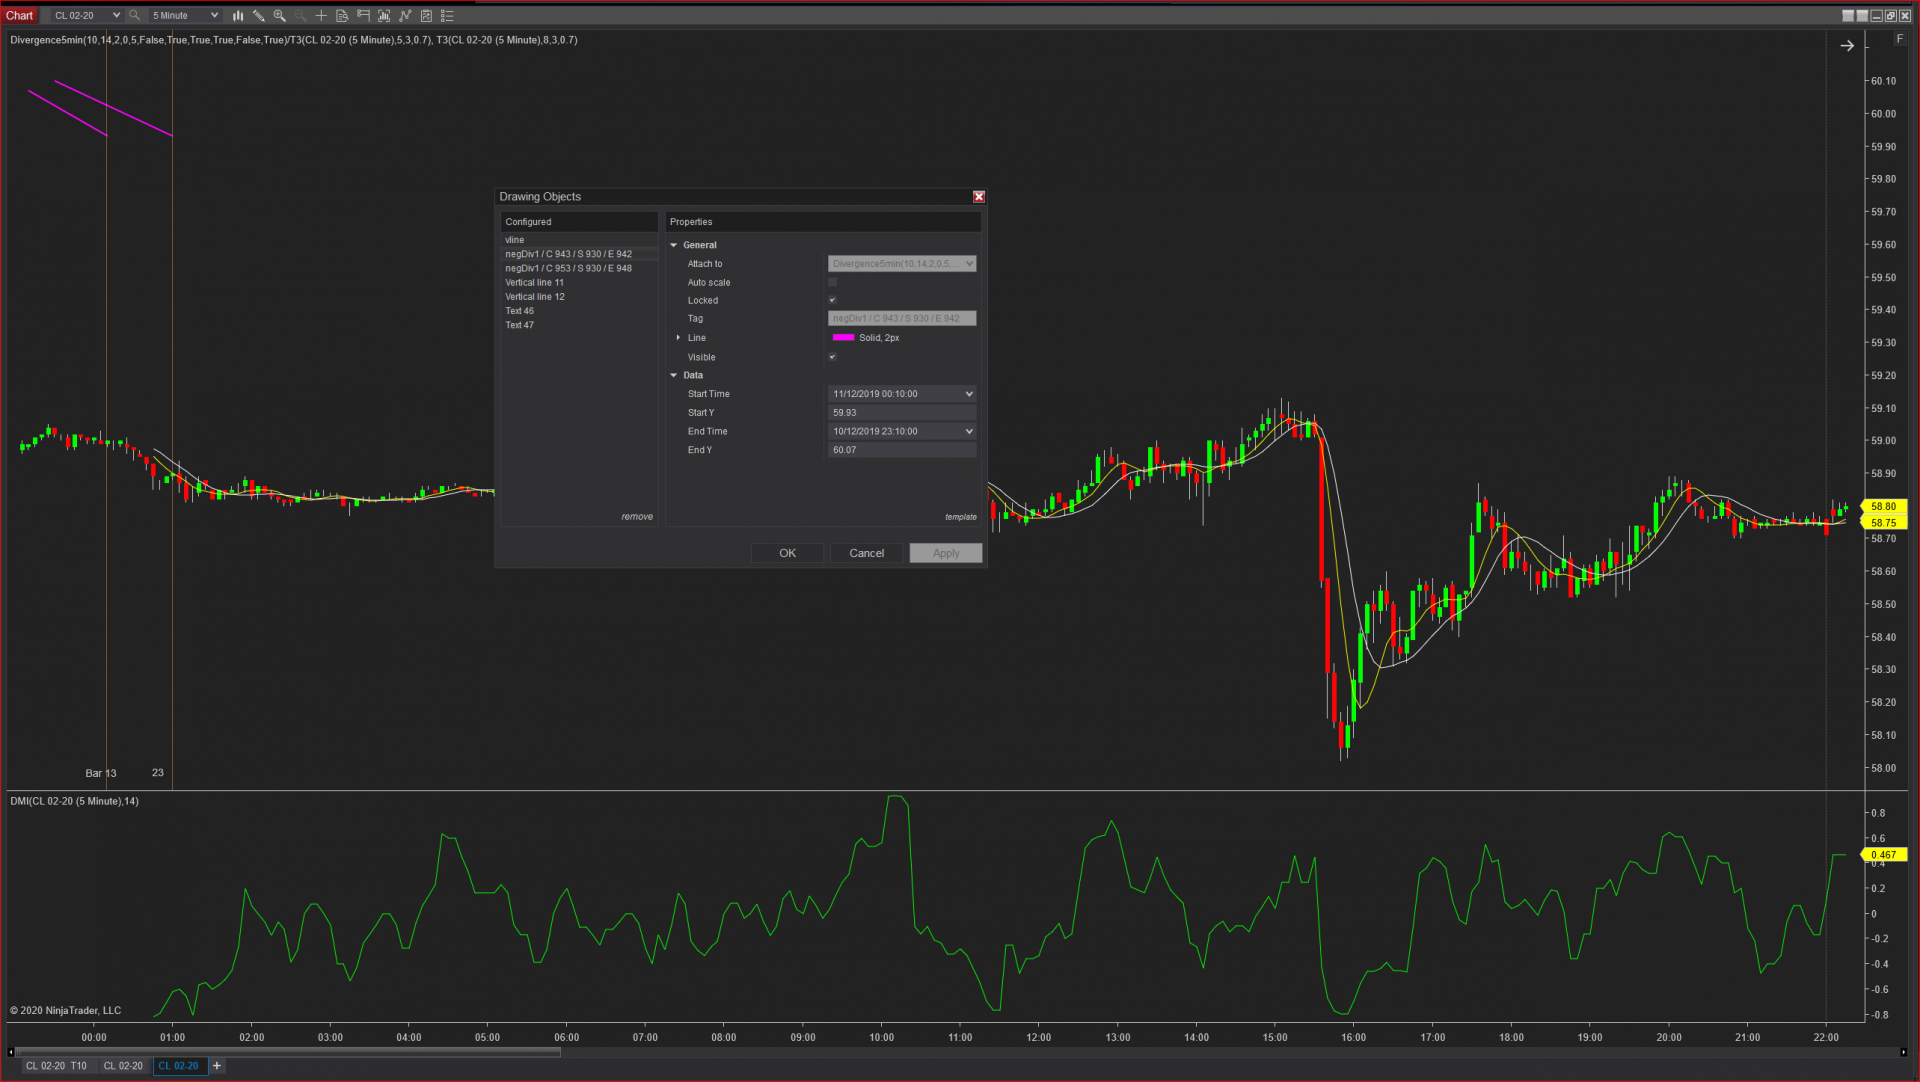Click the zoom in magnifier icon
1920x1082 pixels.
pyautogui.click(x=280, y=15)
